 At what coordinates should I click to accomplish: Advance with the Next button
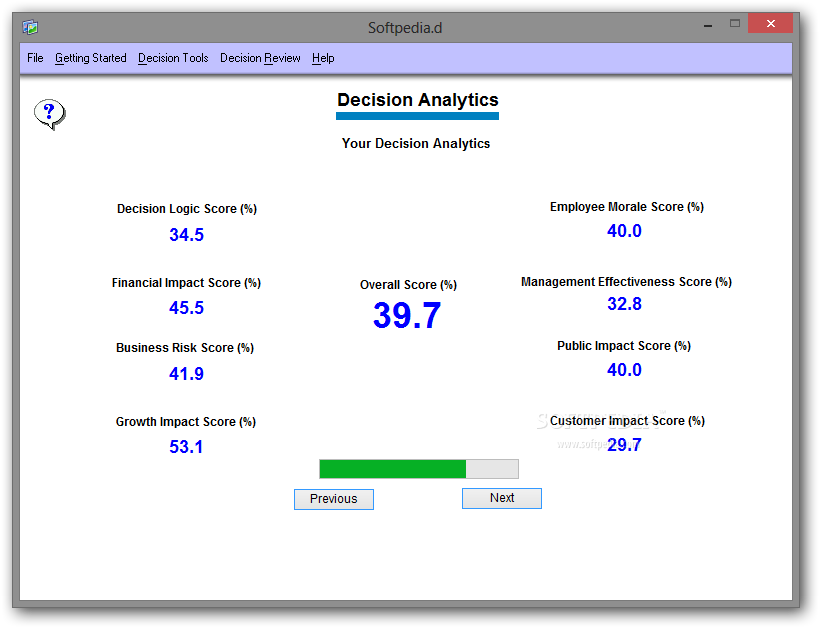tap(502, 498)
